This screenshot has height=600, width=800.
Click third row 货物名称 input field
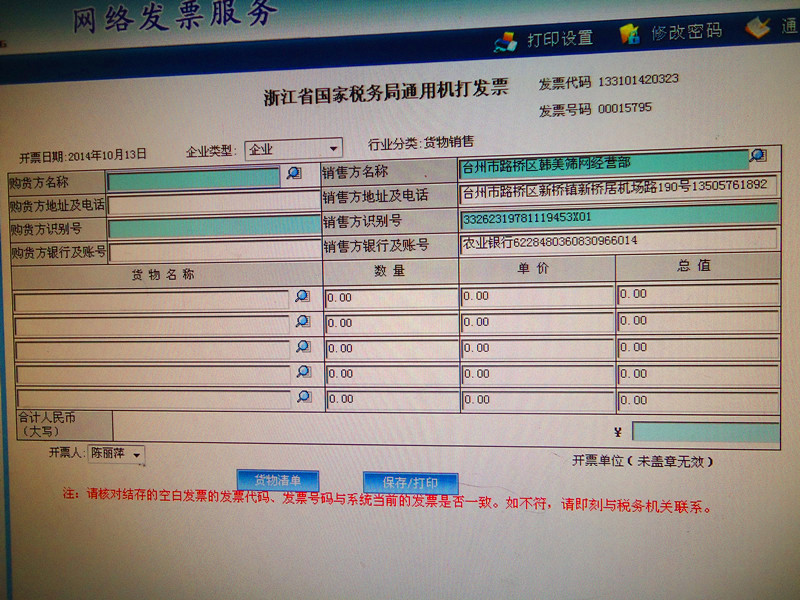click(153, 352)
